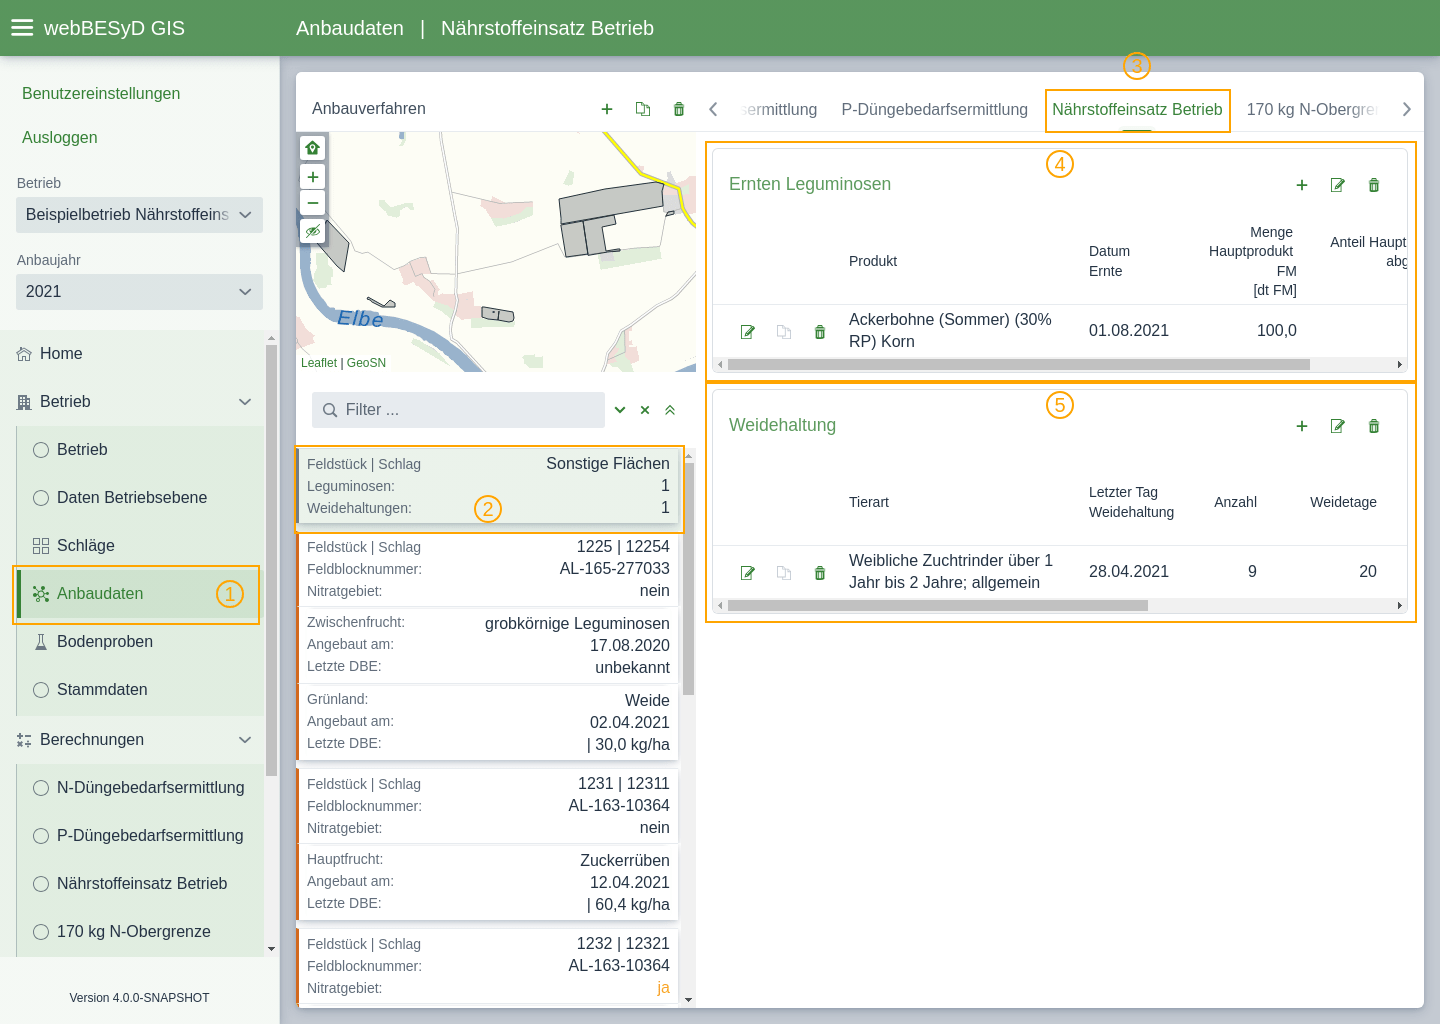
Task: Edit the Weibliche Zuchtrinder row
Action: click(748, 573)
